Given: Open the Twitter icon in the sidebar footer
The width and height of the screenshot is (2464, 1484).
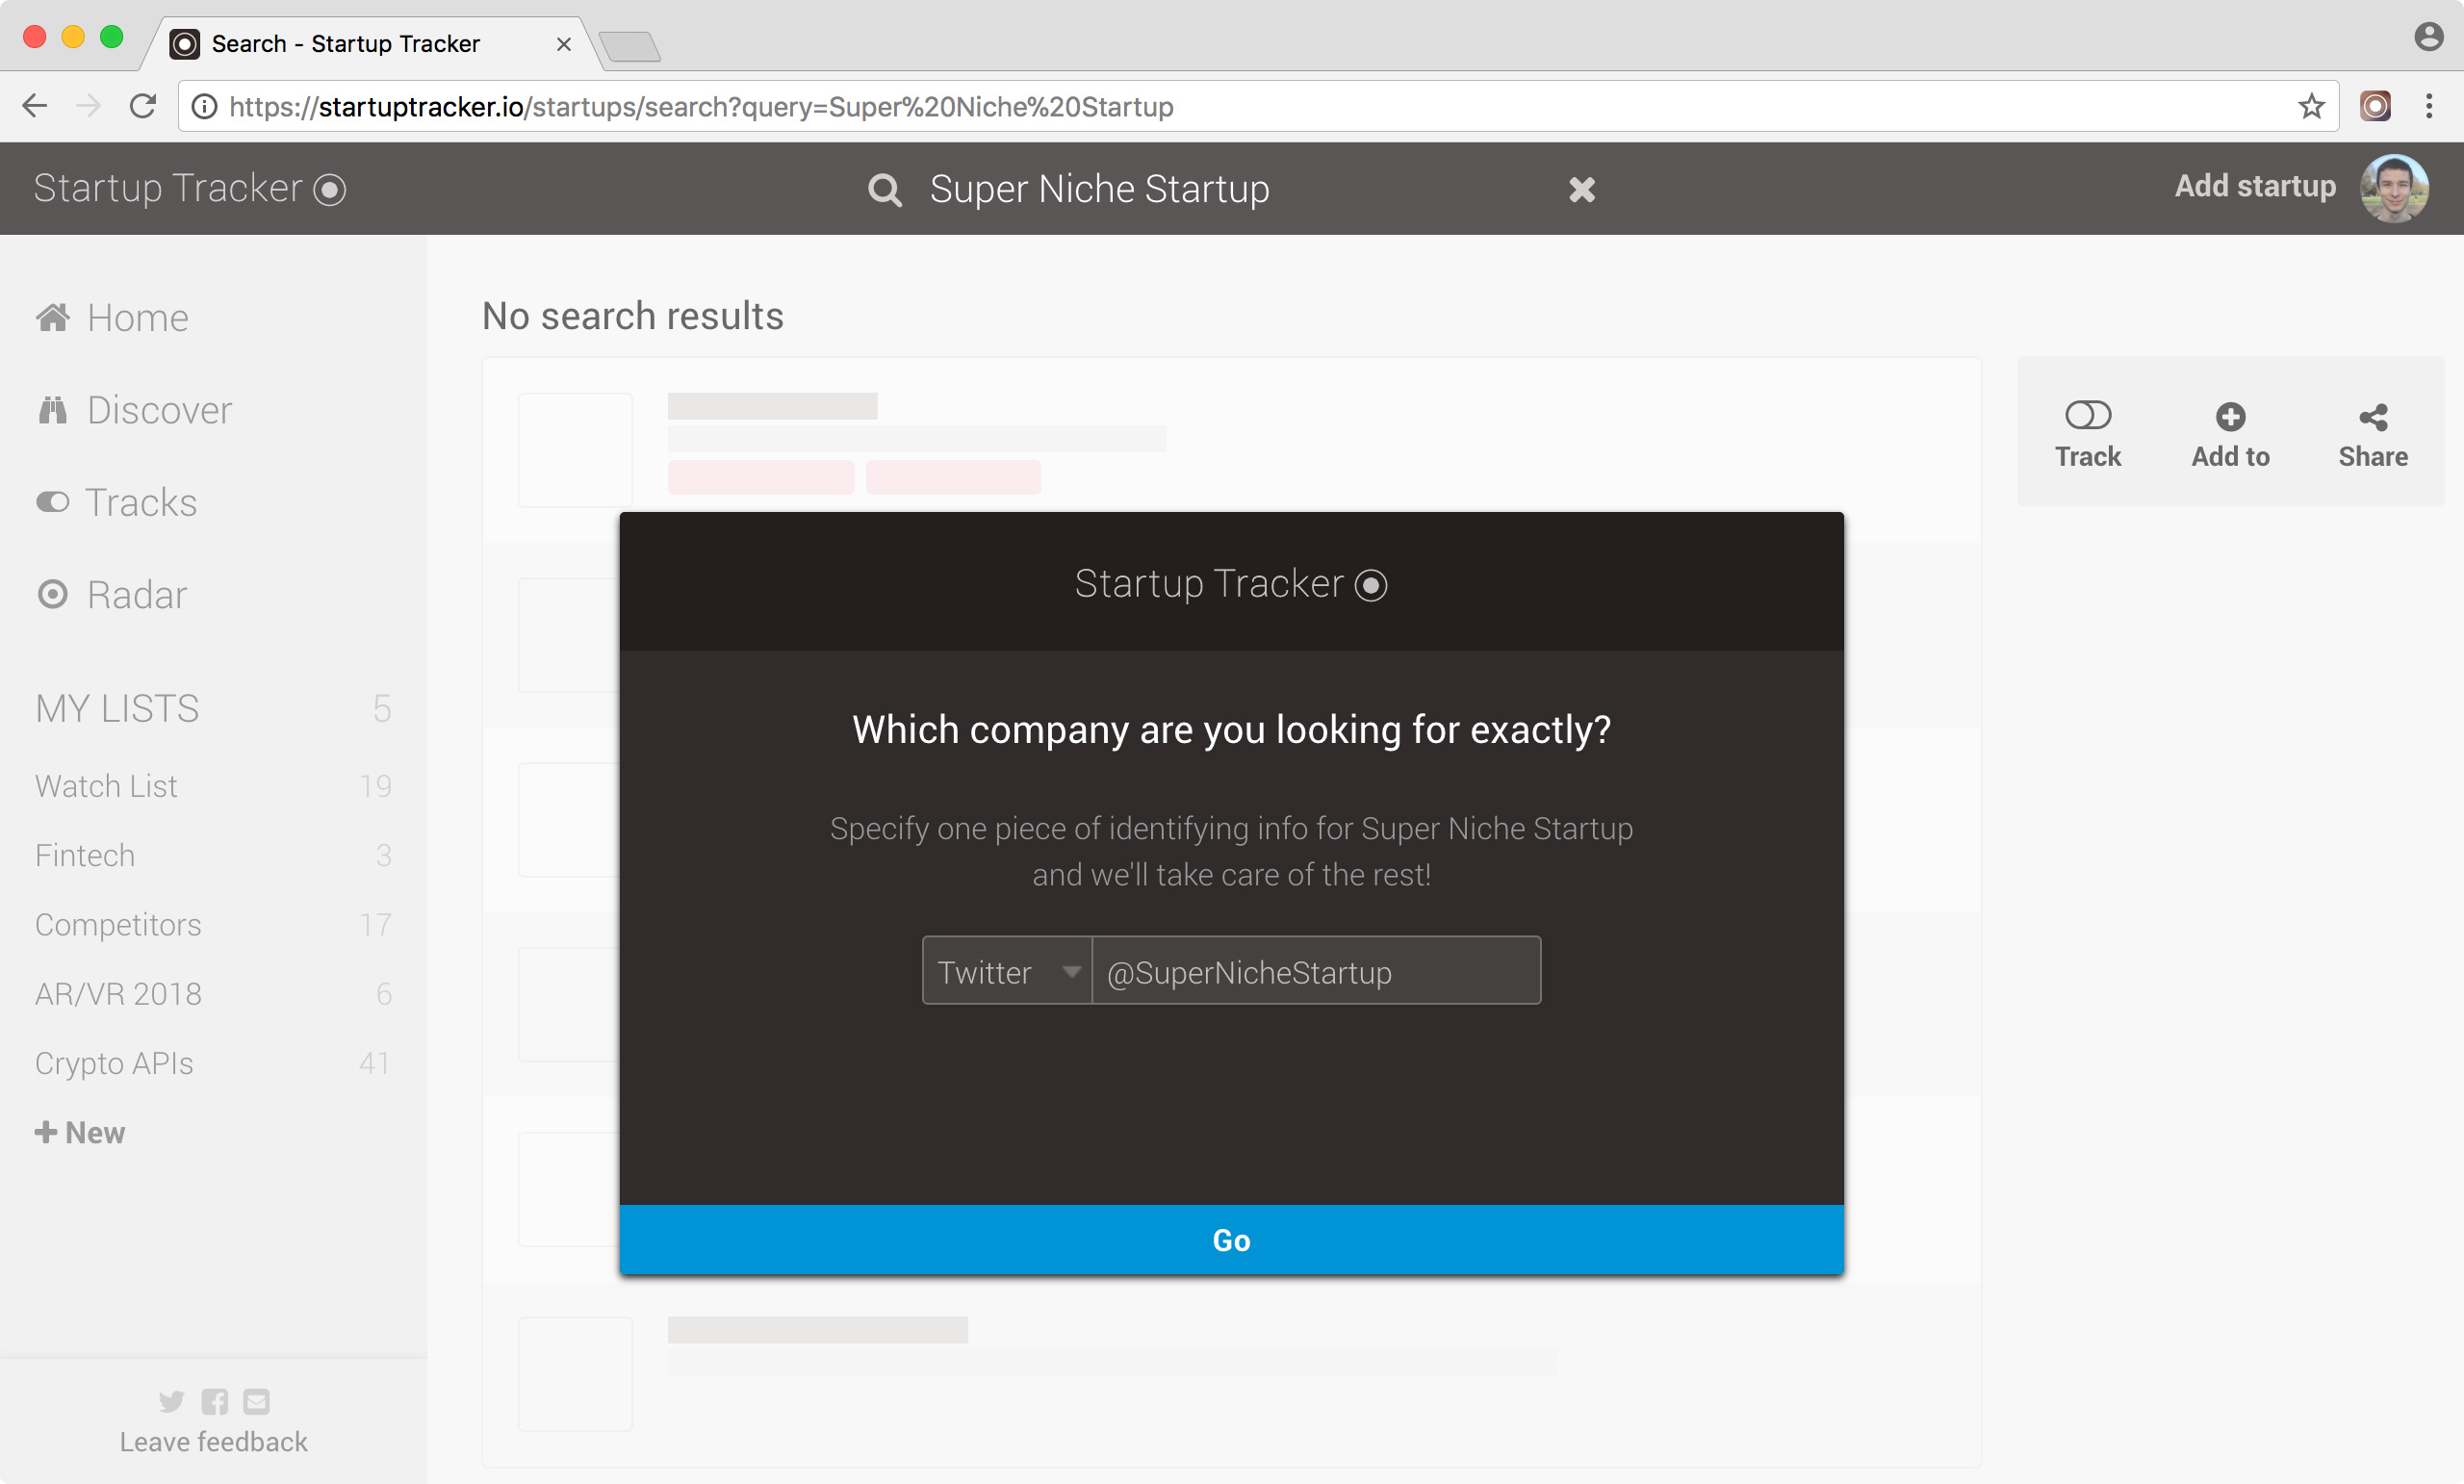Looking at the screenshot, I should (171, 1401).
